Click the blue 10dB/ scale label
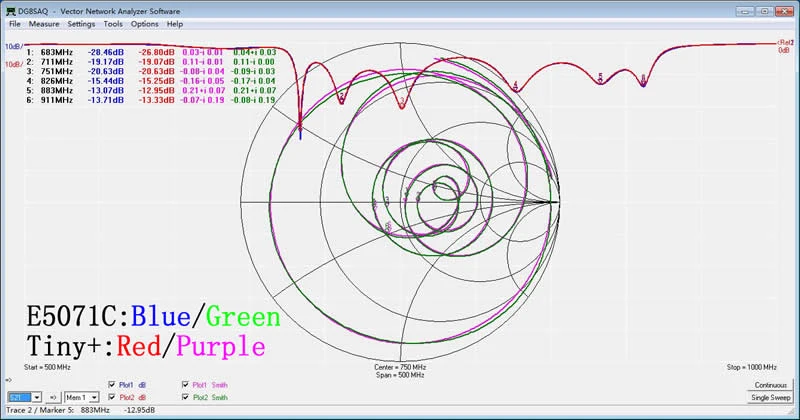Viewport: 800px width, 420px height. point(14,46)
